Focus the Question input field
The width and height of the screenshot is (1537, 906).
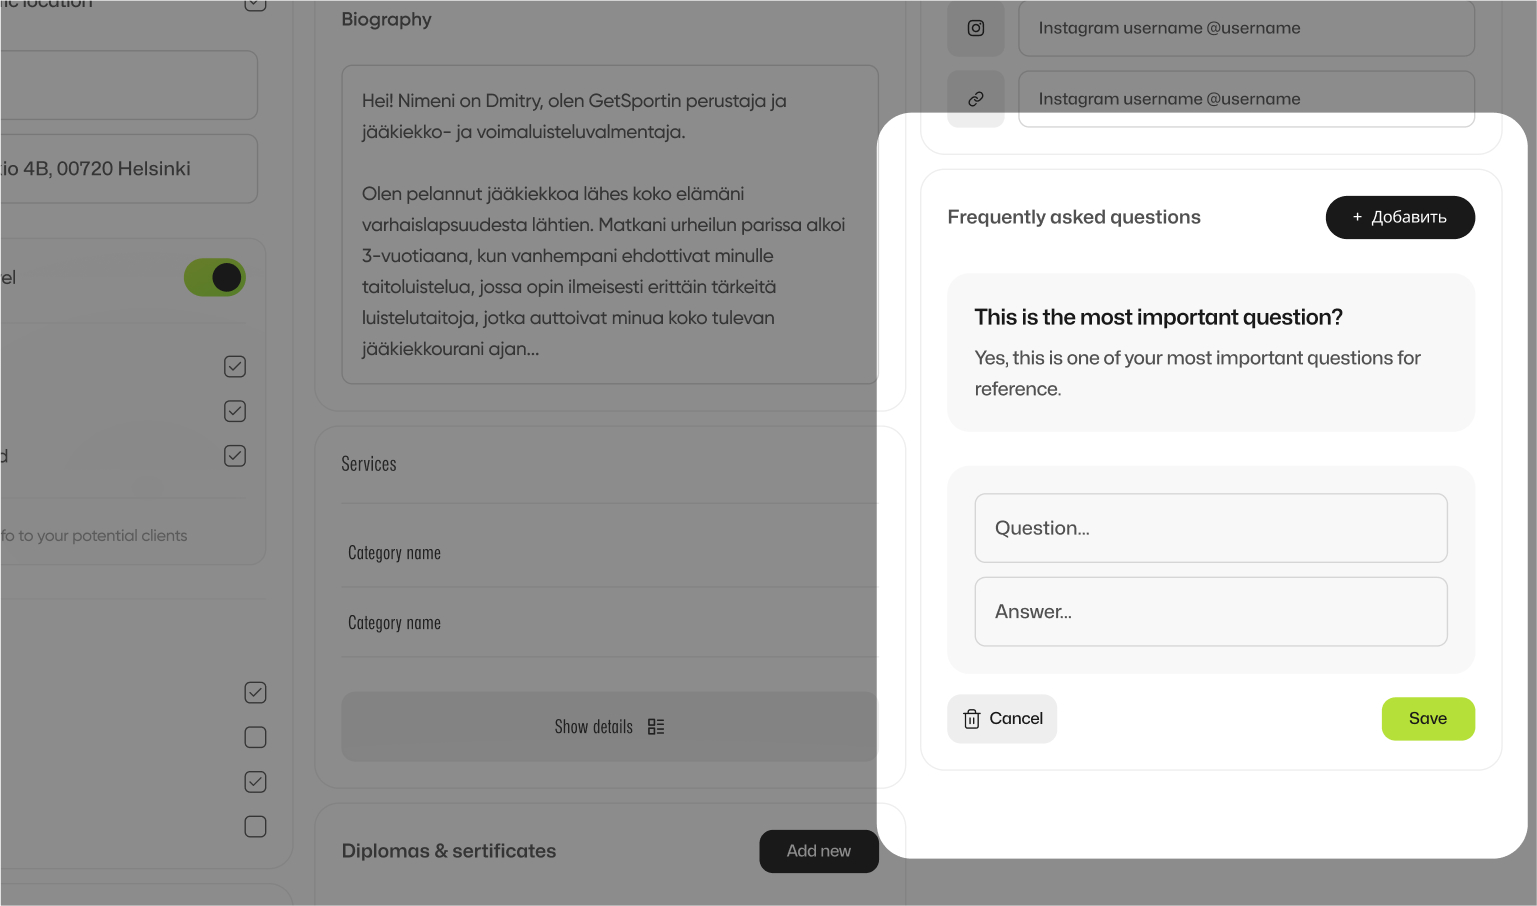1211,528
